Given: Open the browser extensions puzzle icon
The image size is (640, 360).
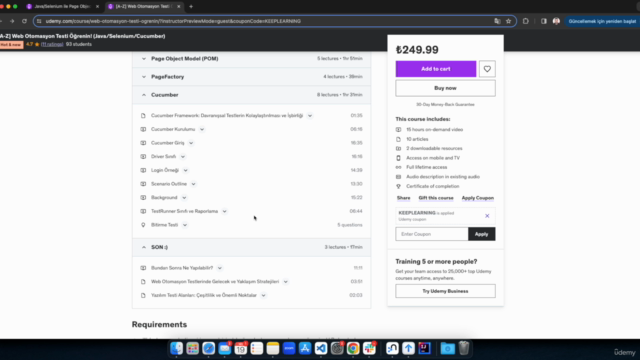Looking at the screenshot, I should point(526,21).
